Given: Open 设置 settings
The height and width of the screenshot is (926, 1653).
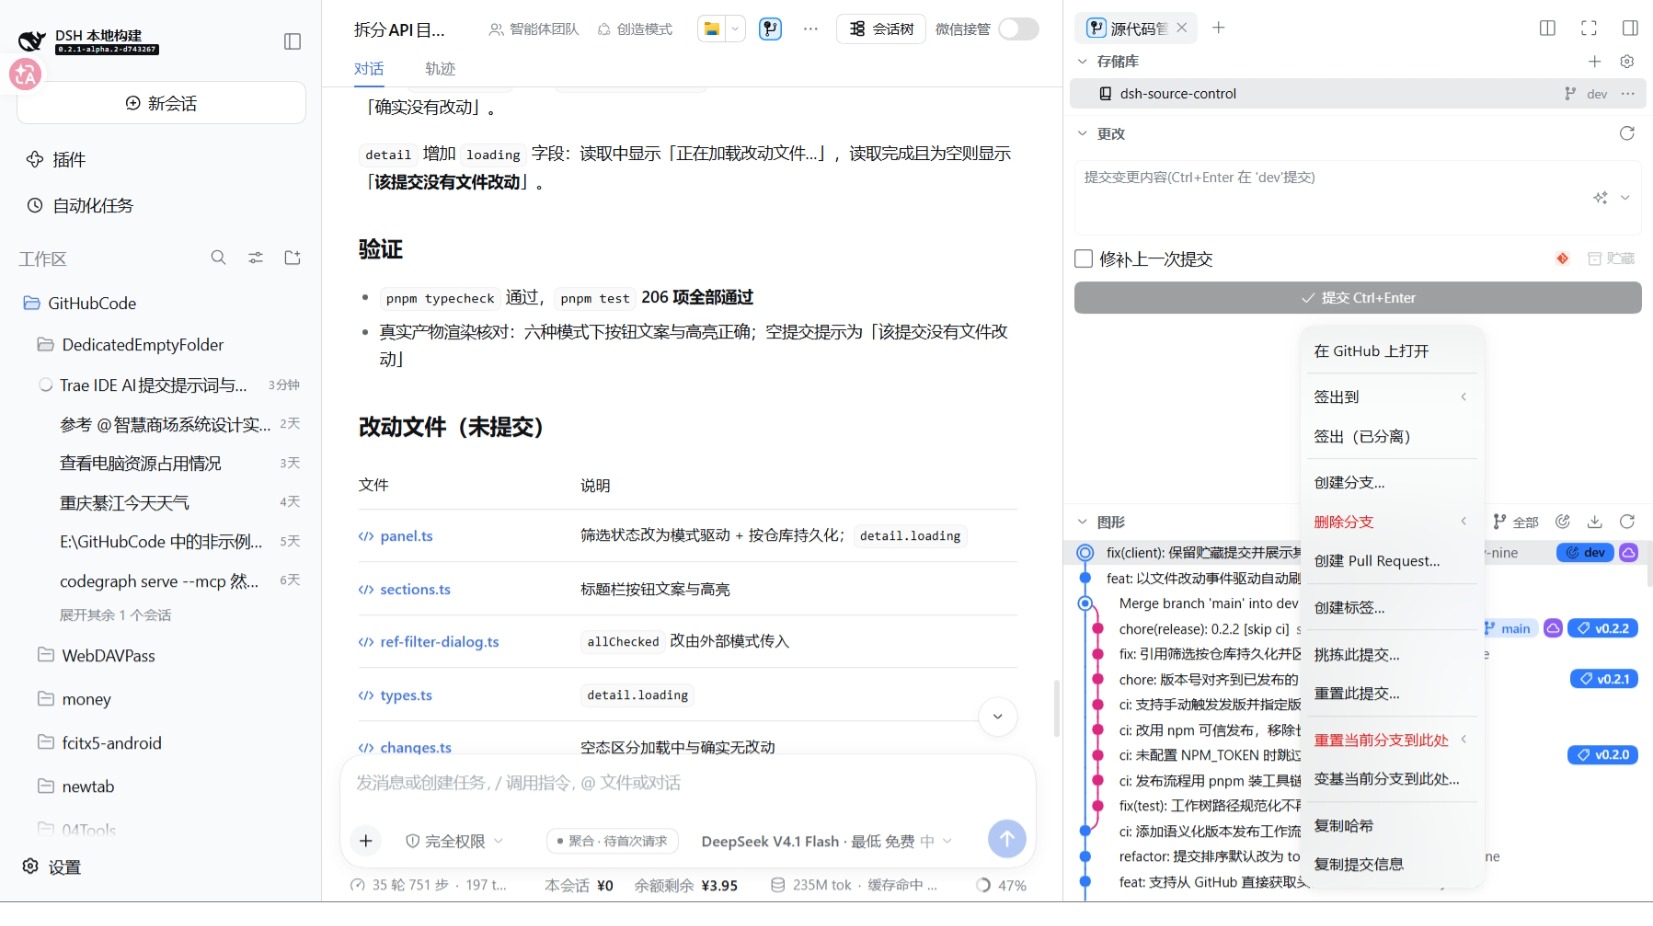Looking at the screenshot, I should click(52, 867).
